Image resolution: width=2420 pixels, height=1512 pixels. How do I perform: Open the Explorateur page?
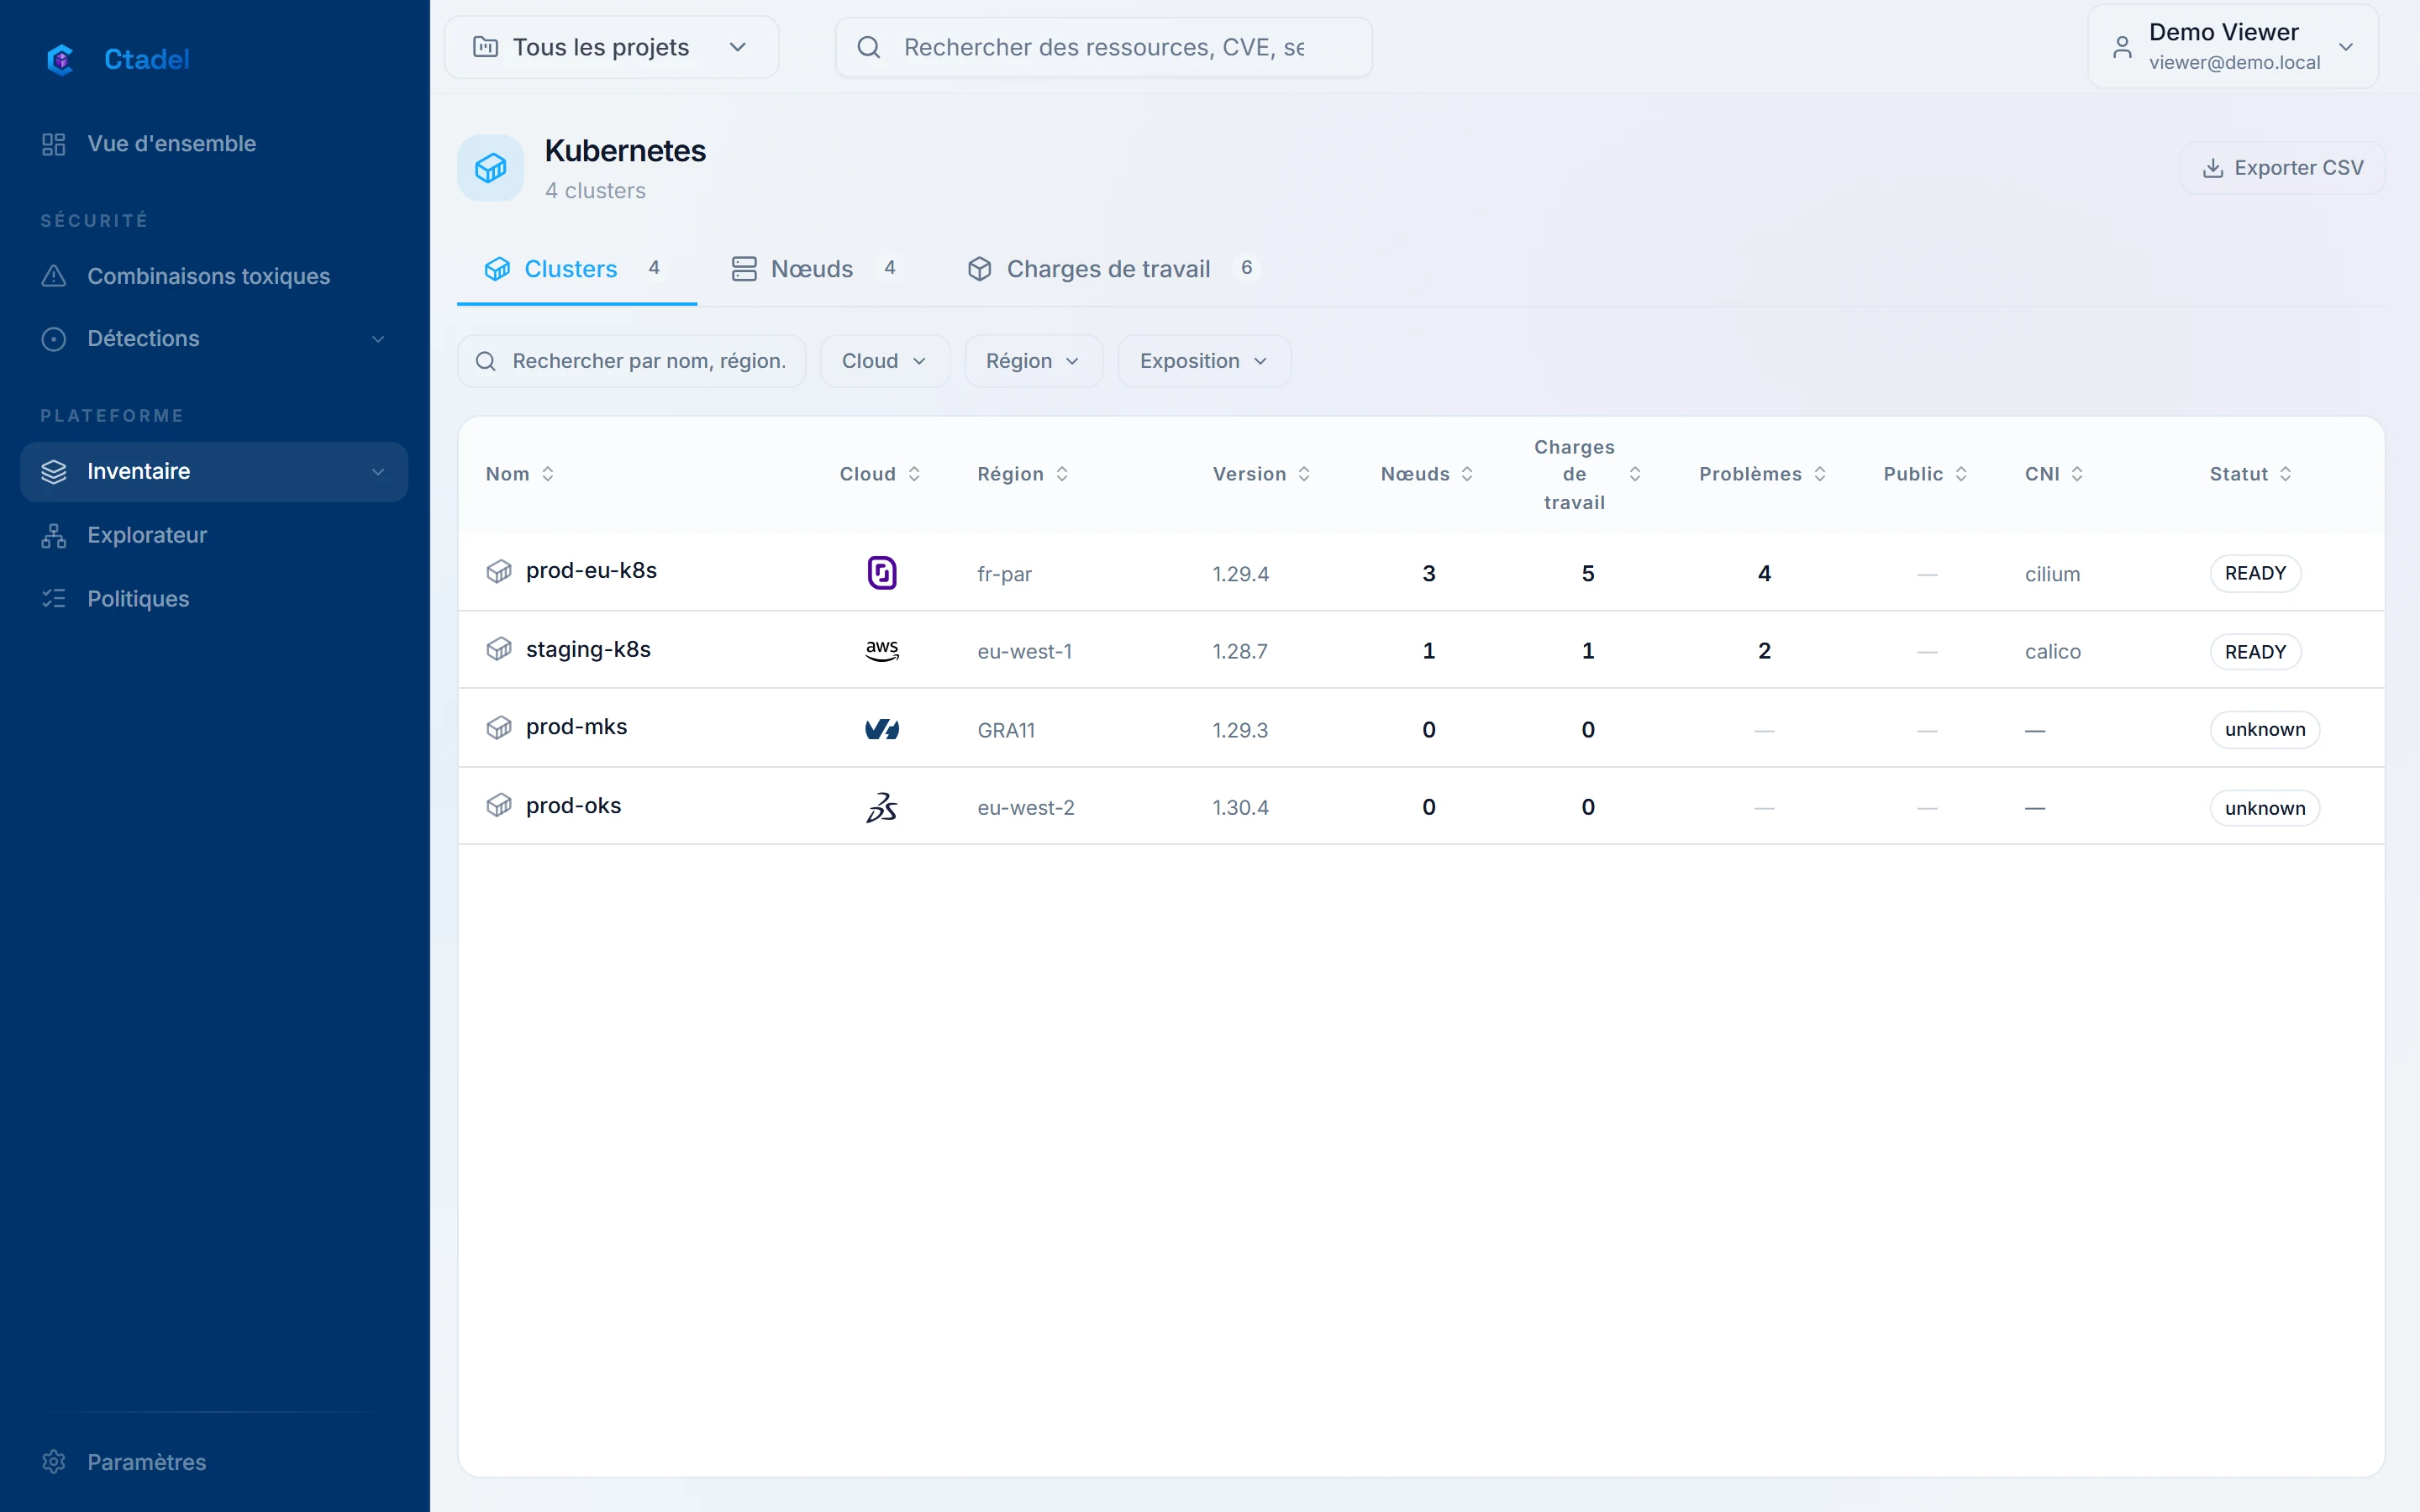(x=214, y=535)
